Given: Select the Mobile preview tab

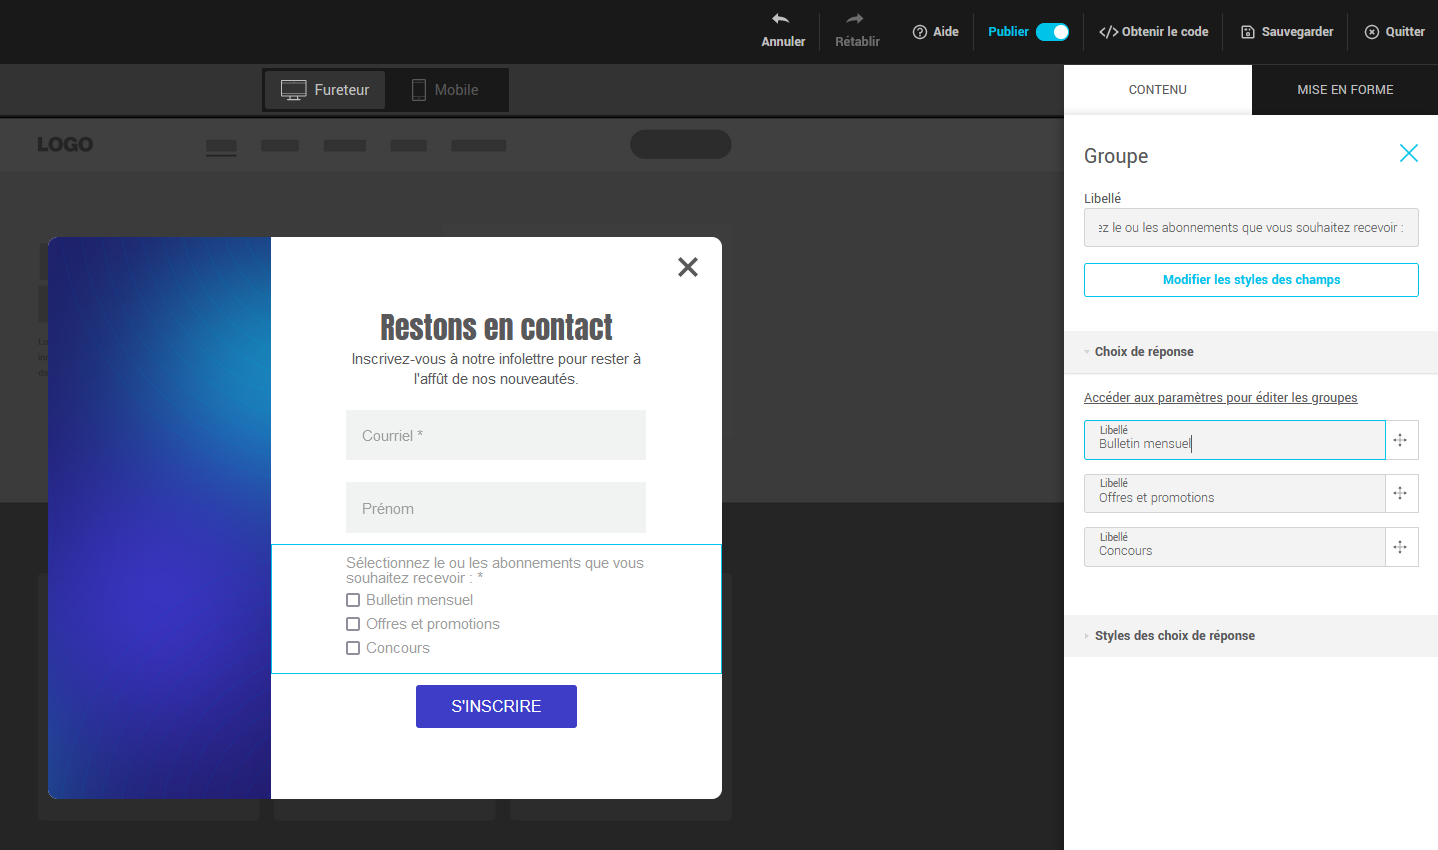Looking at the screenshot, I should (445, 90).
